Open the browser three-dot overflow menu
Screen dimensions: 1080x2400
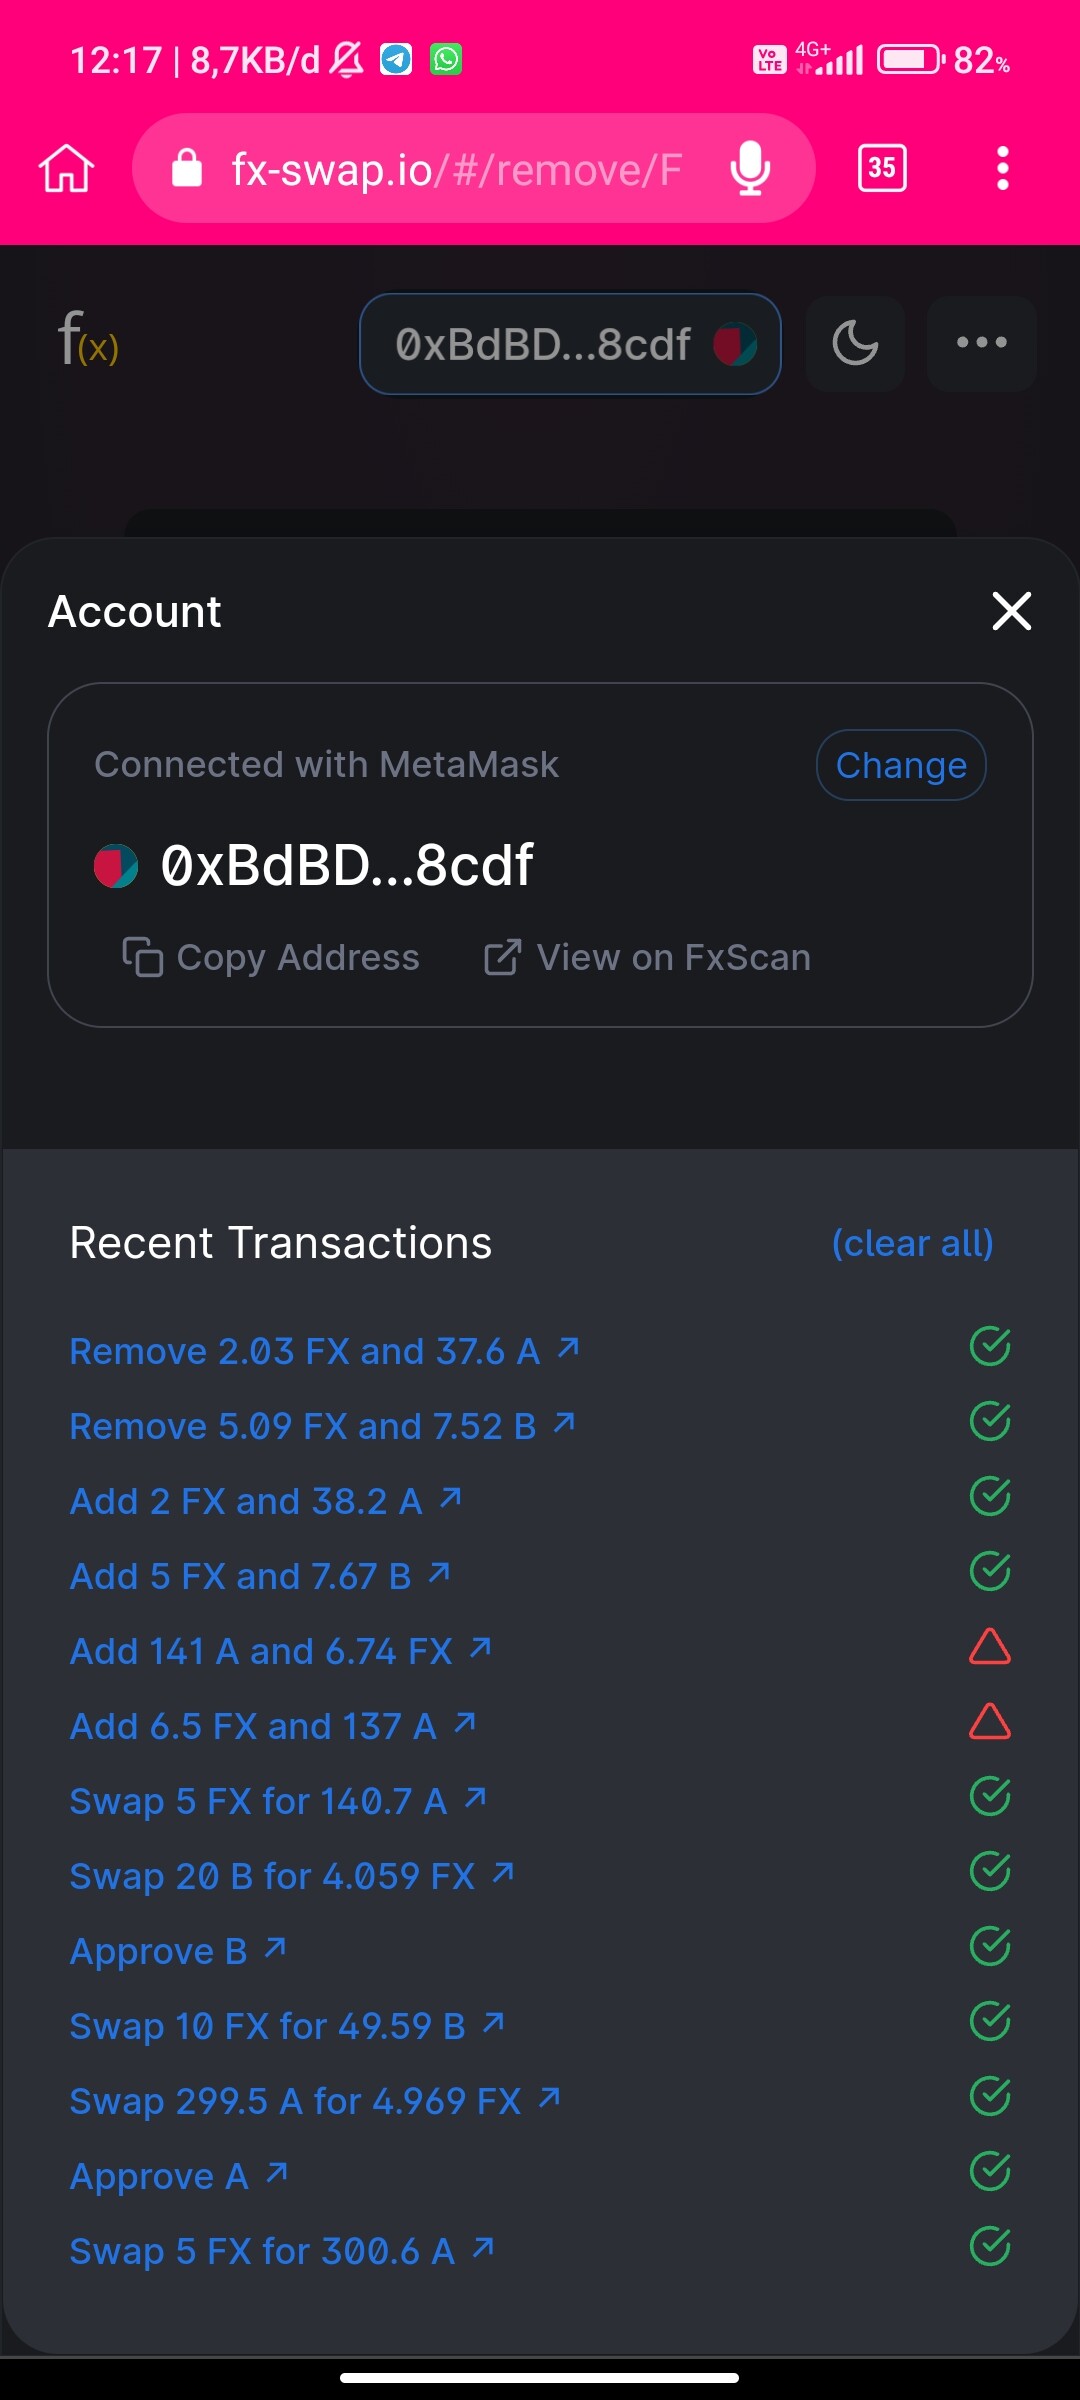[x=1002, y=168]
